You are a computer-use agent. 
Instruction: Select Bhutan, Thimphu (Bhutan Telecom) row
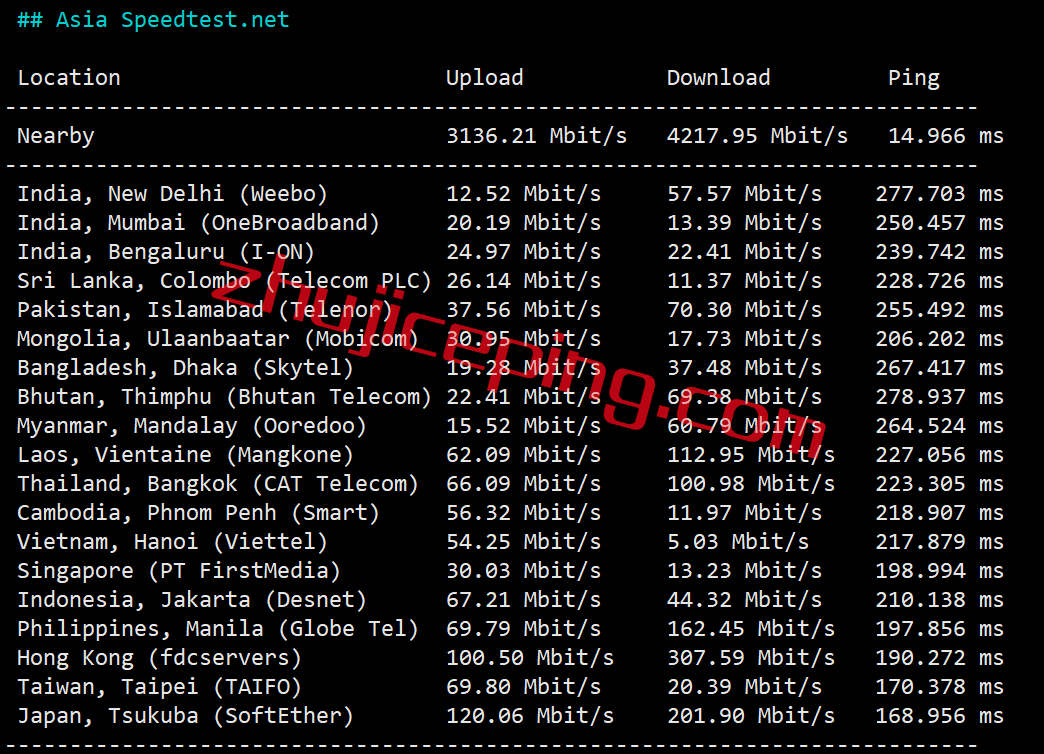pos(510,397)
